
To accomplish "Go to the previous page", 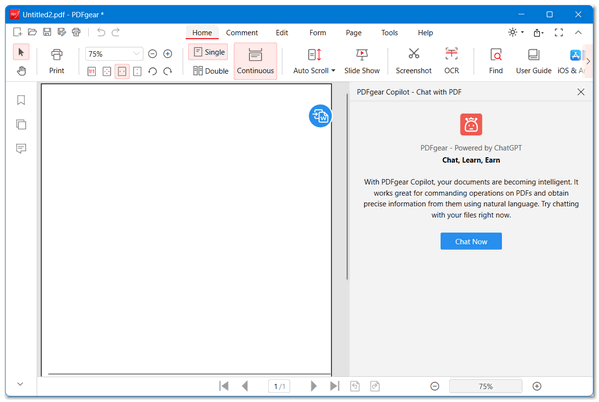I will [245, 386].
